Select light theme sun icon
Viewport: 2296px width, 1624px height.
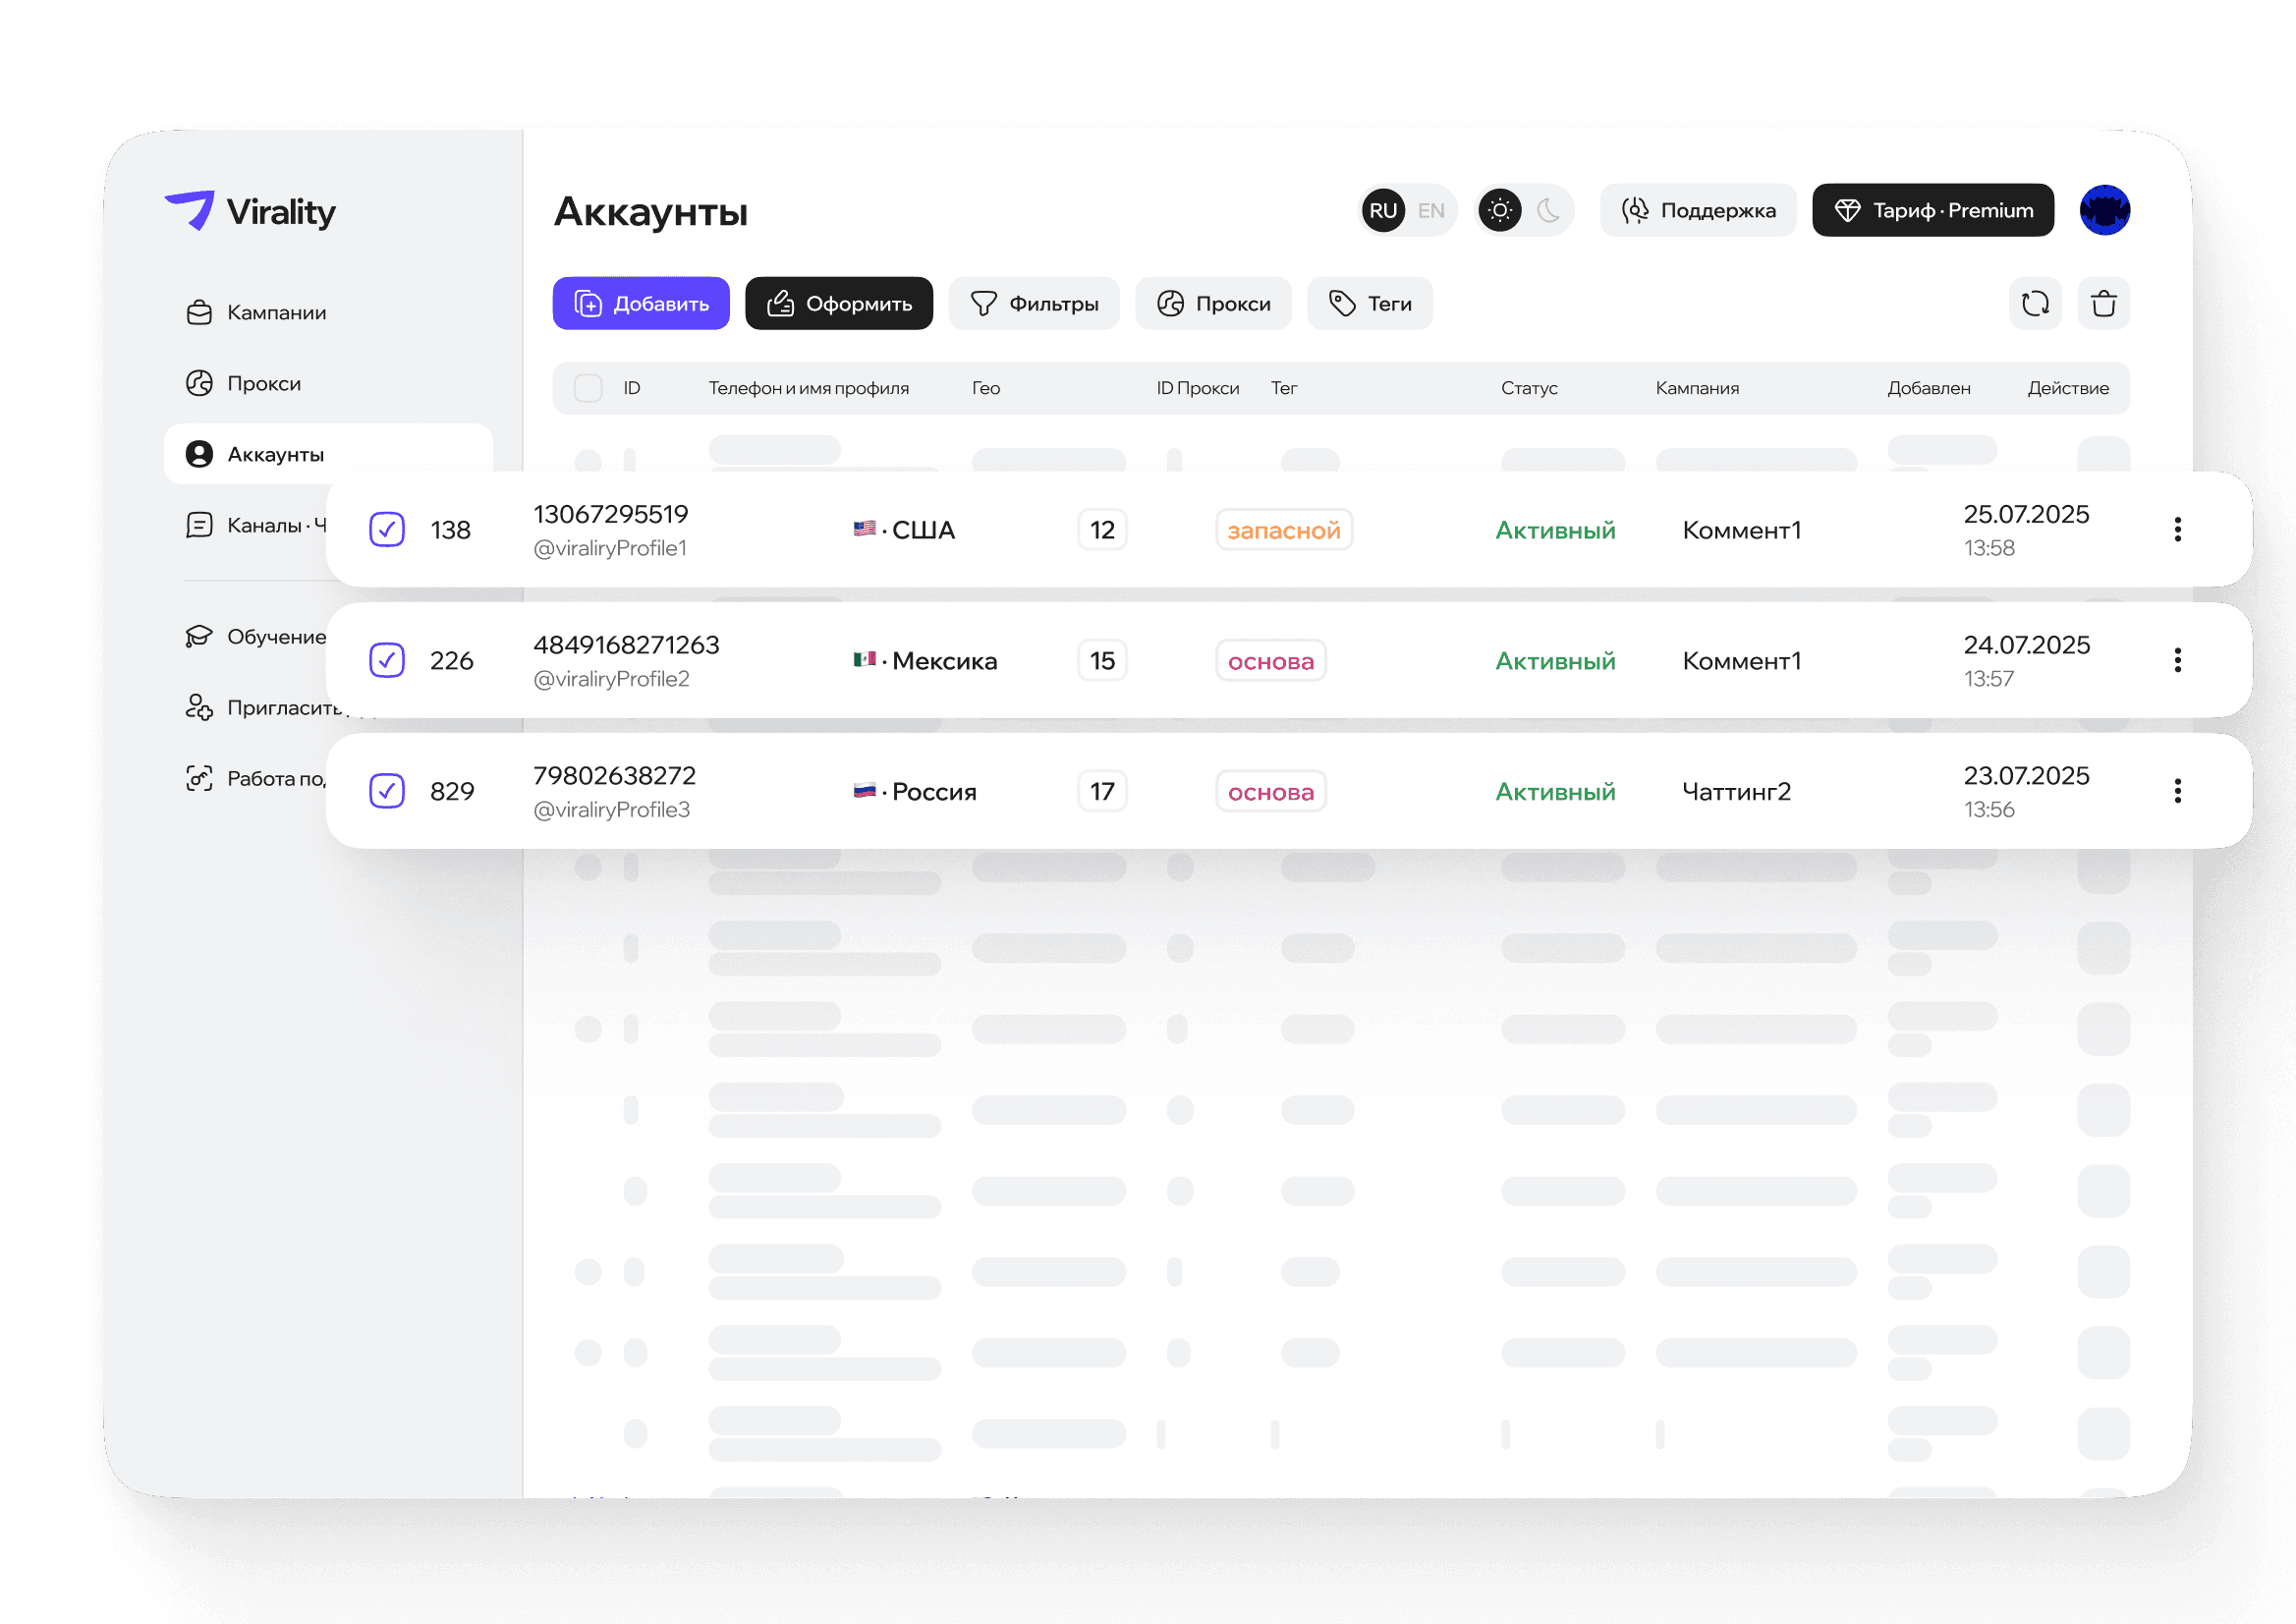point(1499,210)
